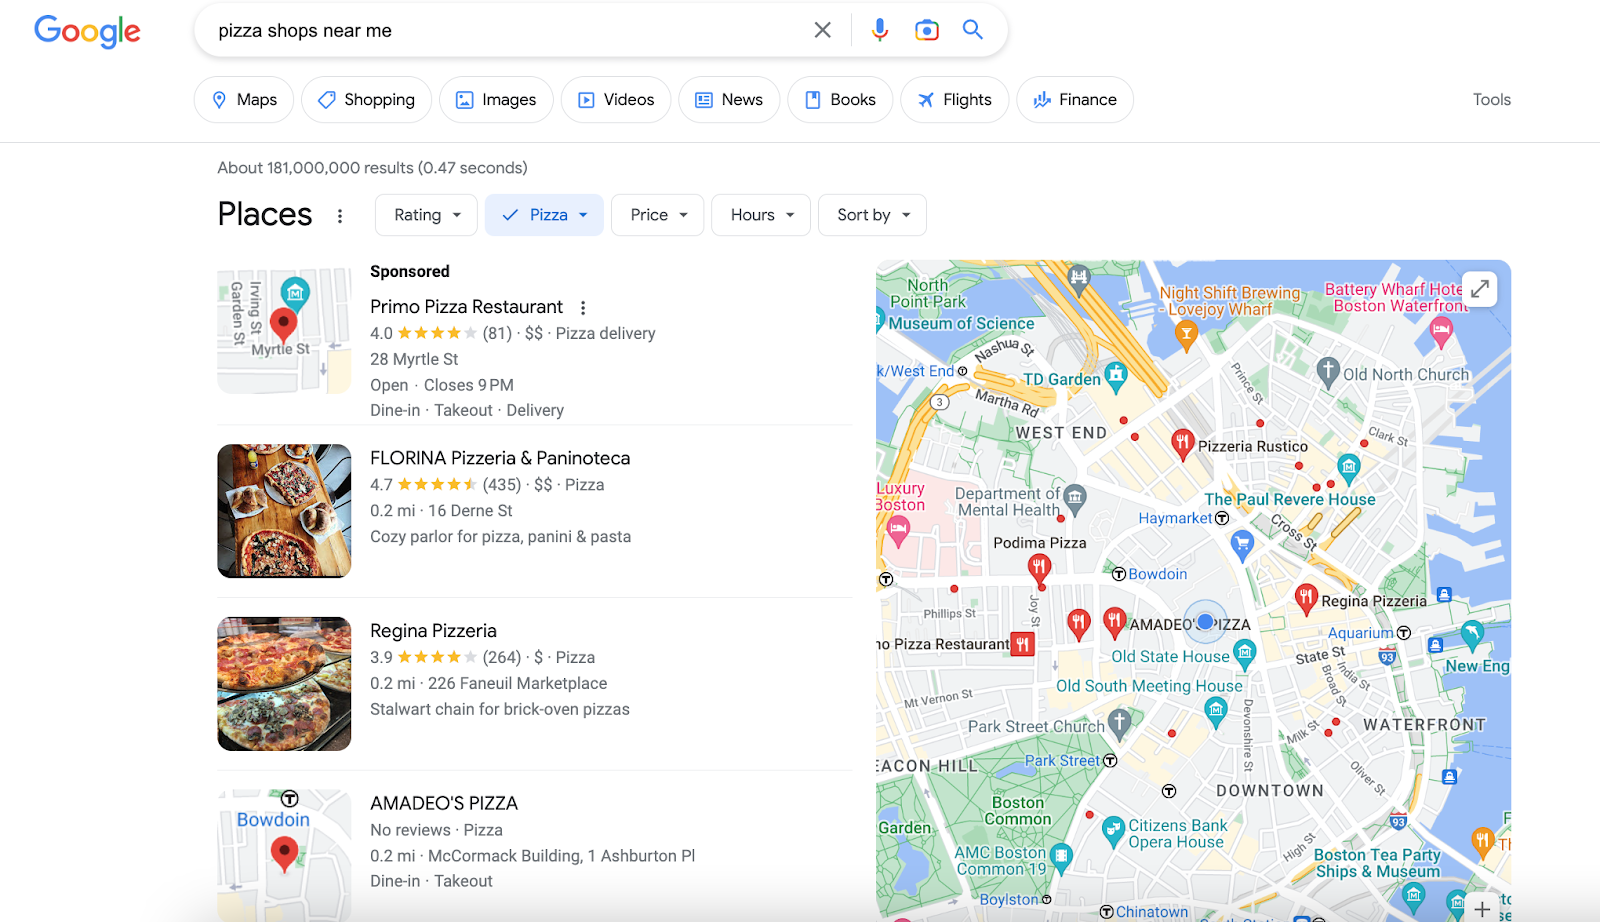This screenshot has width=1600, height=922.
Task: Toggle the Pizza filter chip
Action: (544, 215)
